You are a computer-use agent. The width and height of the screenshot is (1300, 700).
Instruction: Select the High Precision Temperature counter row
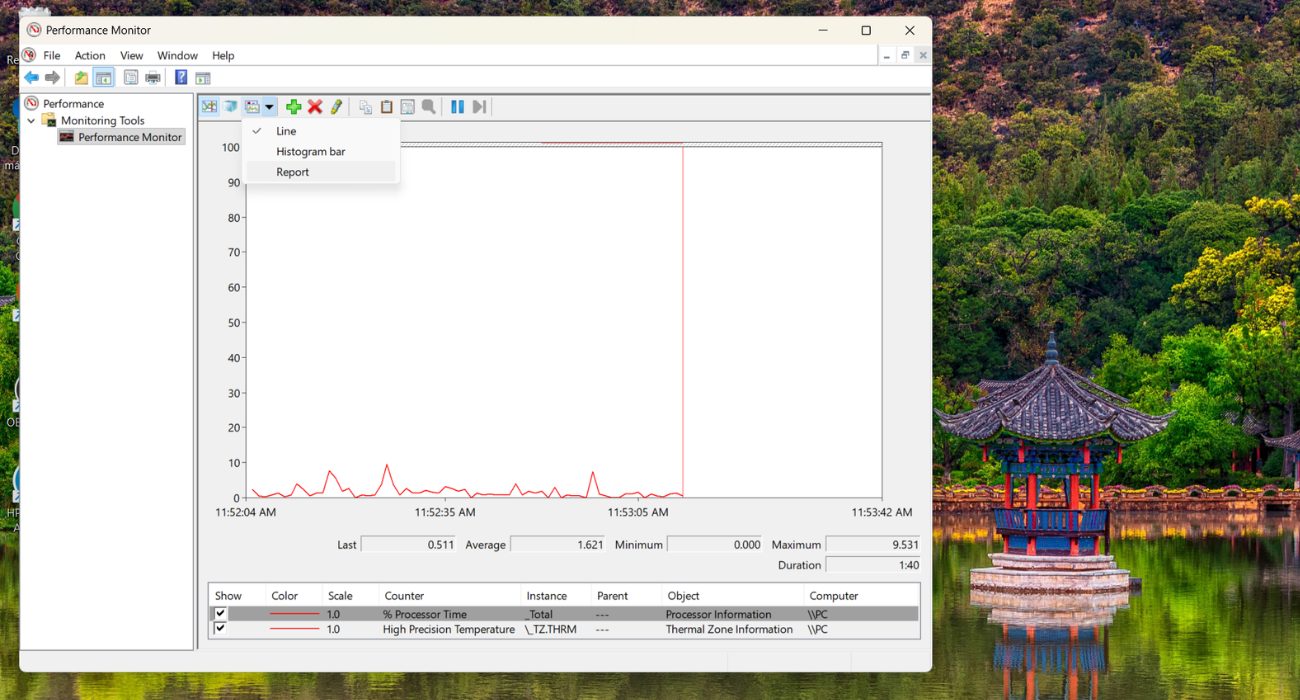[563, 629]
